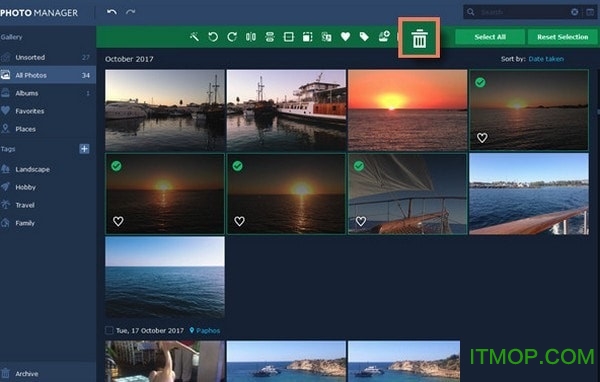The height and width of the screenshot is (382, 600).
Task: Open the Date taken sort dropdown
Action: [x=546, y=59]
